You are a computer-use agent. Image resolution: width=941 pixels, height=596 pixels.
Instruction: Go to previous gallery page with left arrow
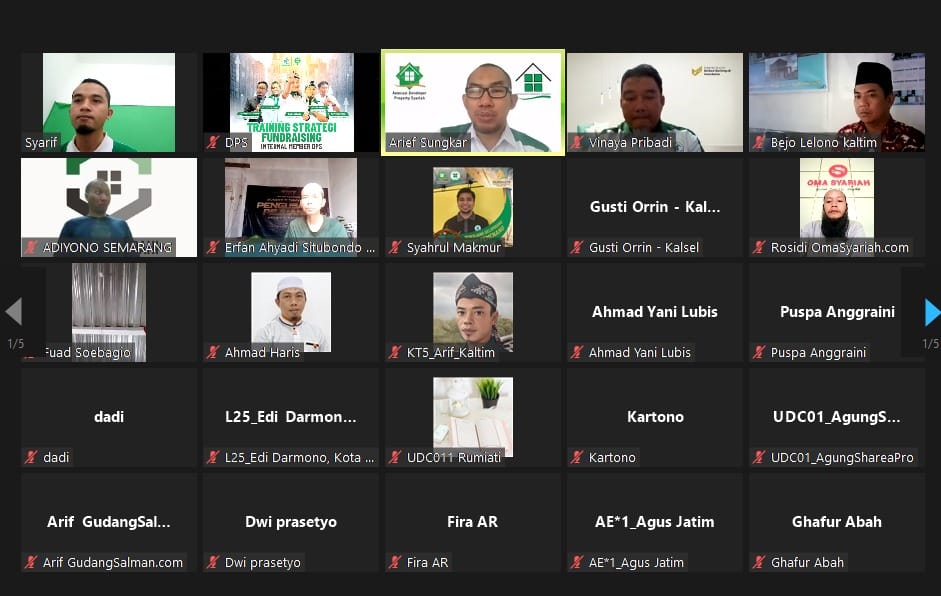[x=13, y=312]
